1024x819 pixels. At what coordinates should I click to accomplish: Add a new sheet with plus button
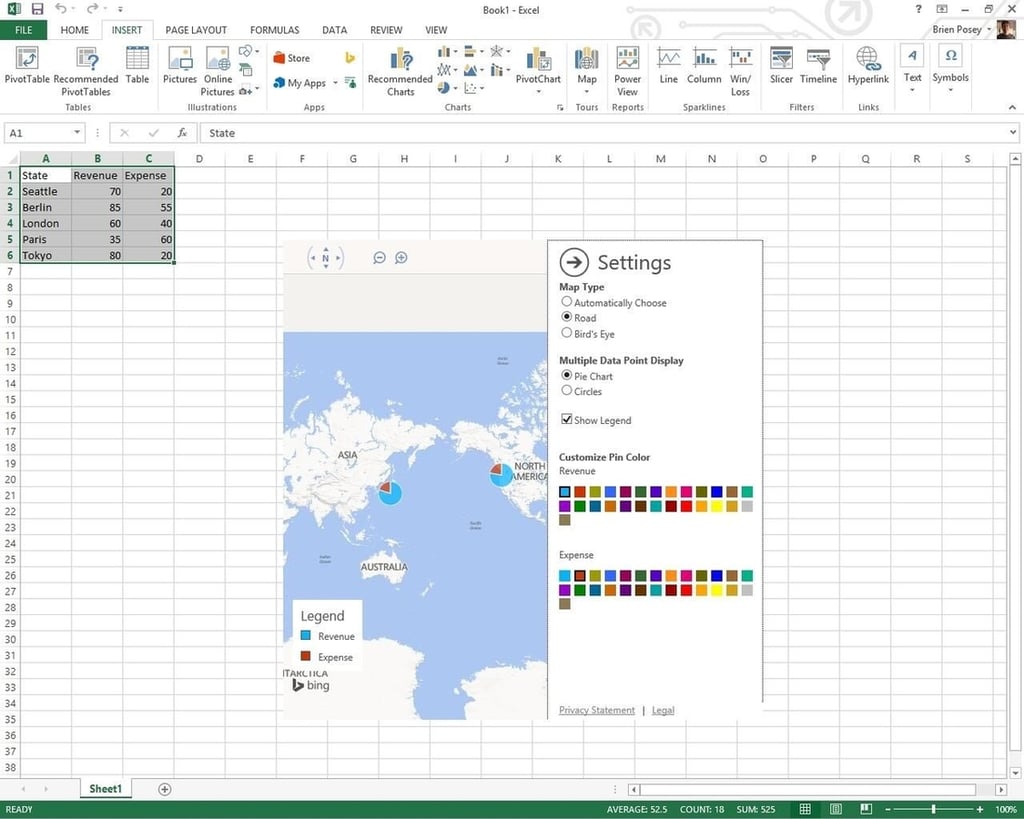[165, 789]
